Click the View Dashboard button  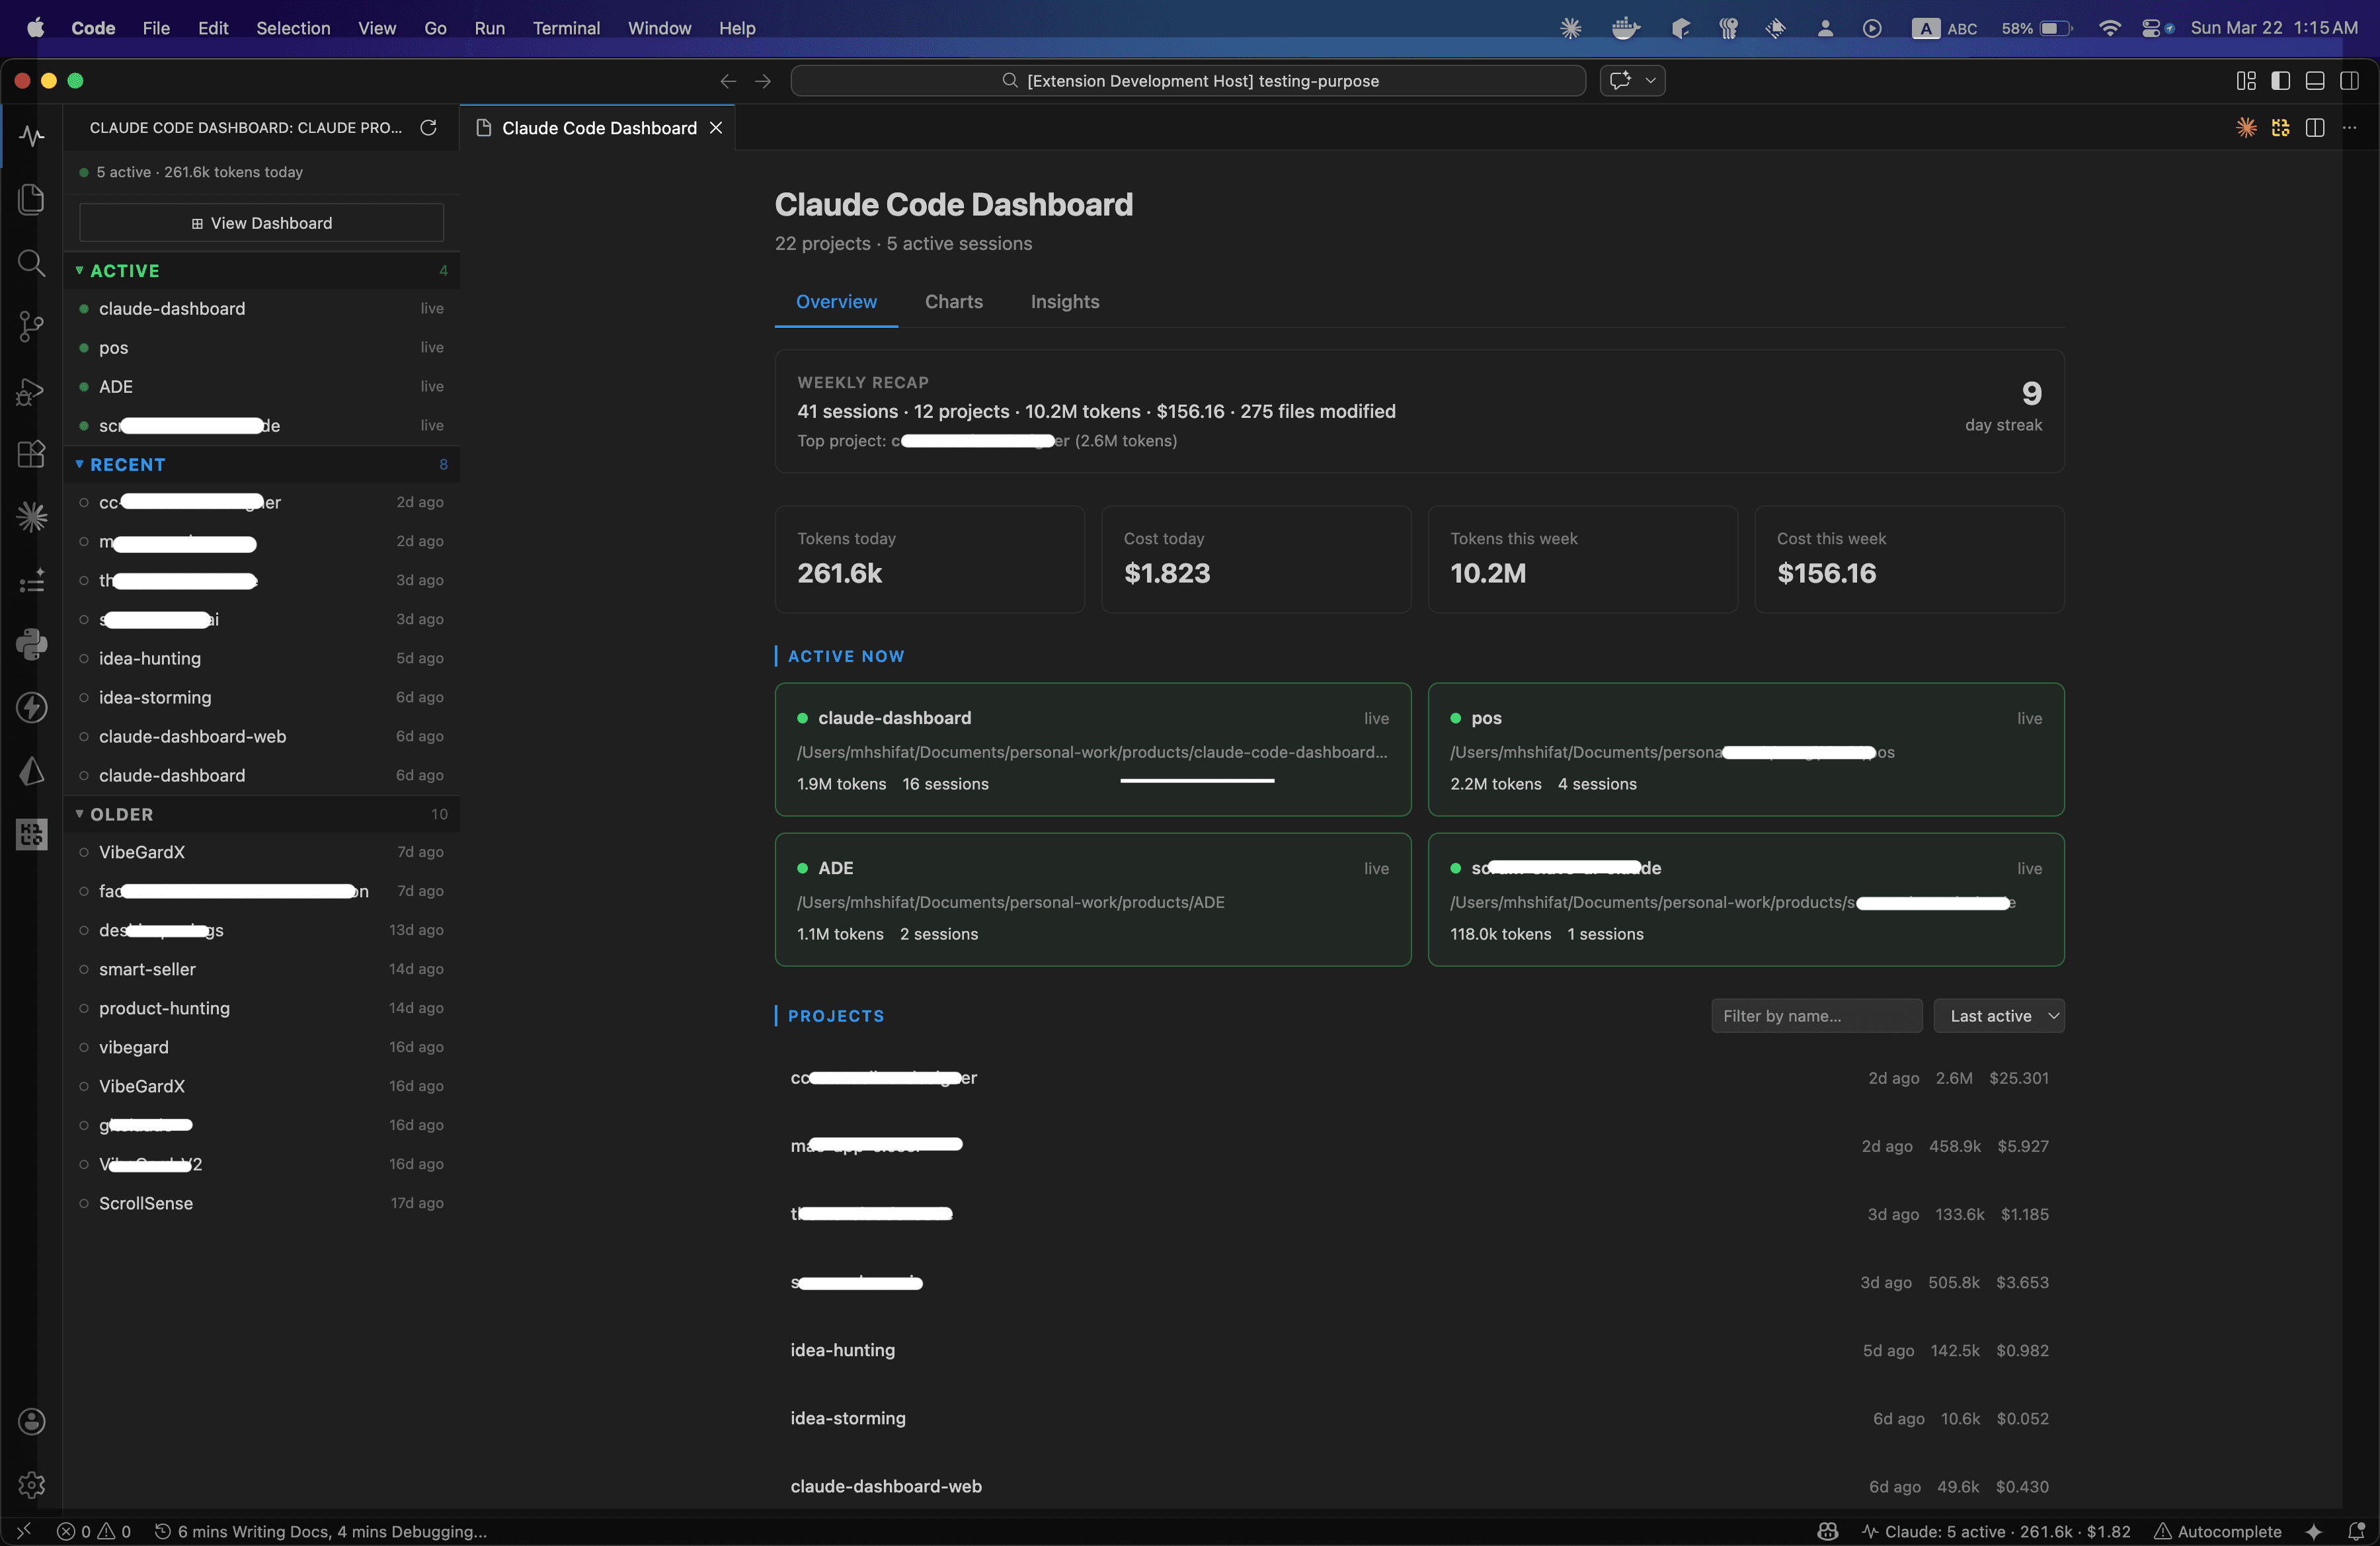261,223
